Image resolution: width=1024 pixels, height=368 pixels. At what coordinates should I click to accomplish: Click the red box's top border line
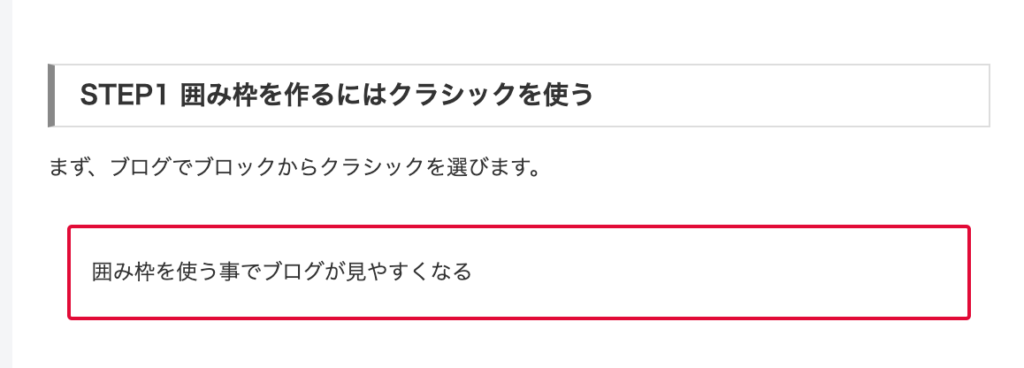(519, 226)
